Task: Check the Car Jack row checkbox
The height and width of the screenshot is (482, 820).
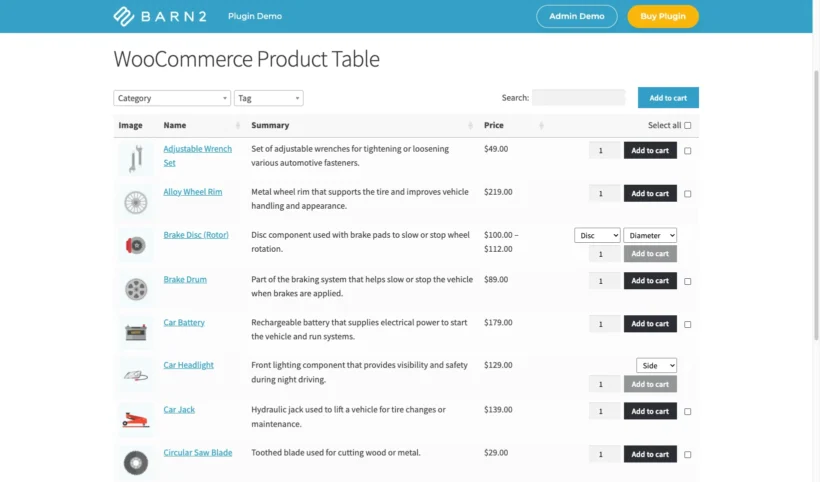Action: click(688, 411)
